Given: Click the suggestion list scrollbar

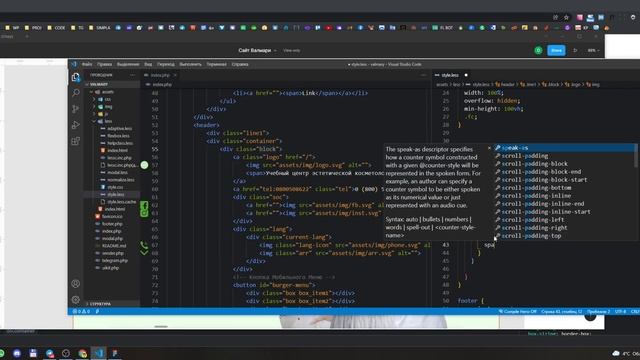Looking at the screenshot, I should pyautogui.click(x=636, y=156).
